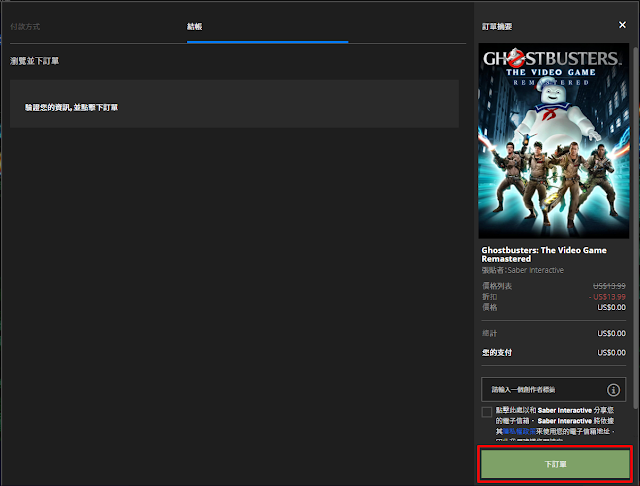This screenshot has width=640, height=486.
Task: Click the 總計 total row label
Action: 489,333
